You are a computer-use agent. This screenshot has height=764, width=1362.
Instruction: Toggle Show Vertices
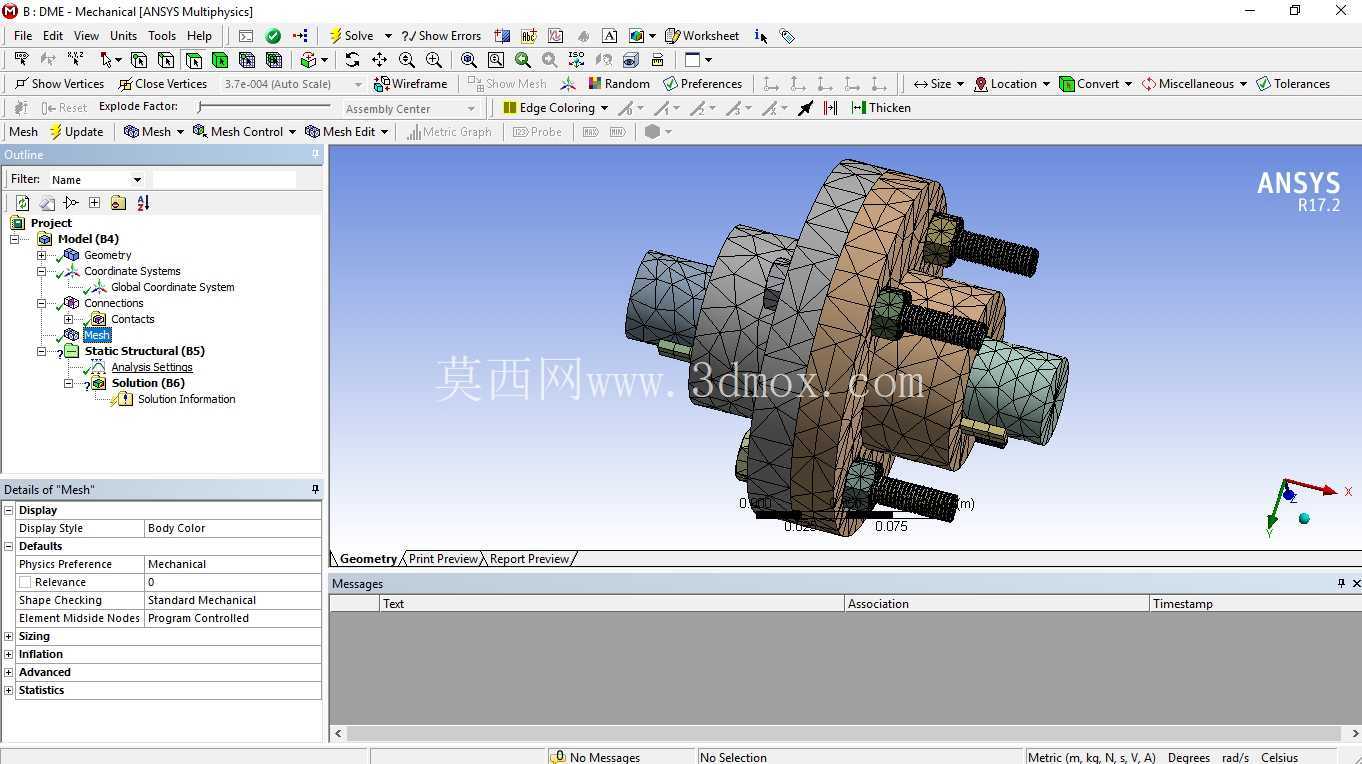pos(59,84)
